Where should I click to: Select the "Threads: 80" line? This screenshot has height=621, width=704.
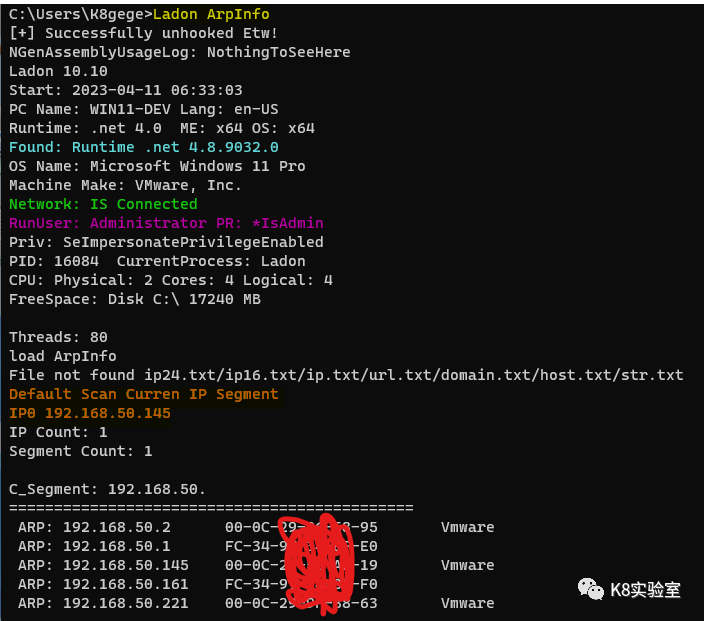click(x=58, y=337)
